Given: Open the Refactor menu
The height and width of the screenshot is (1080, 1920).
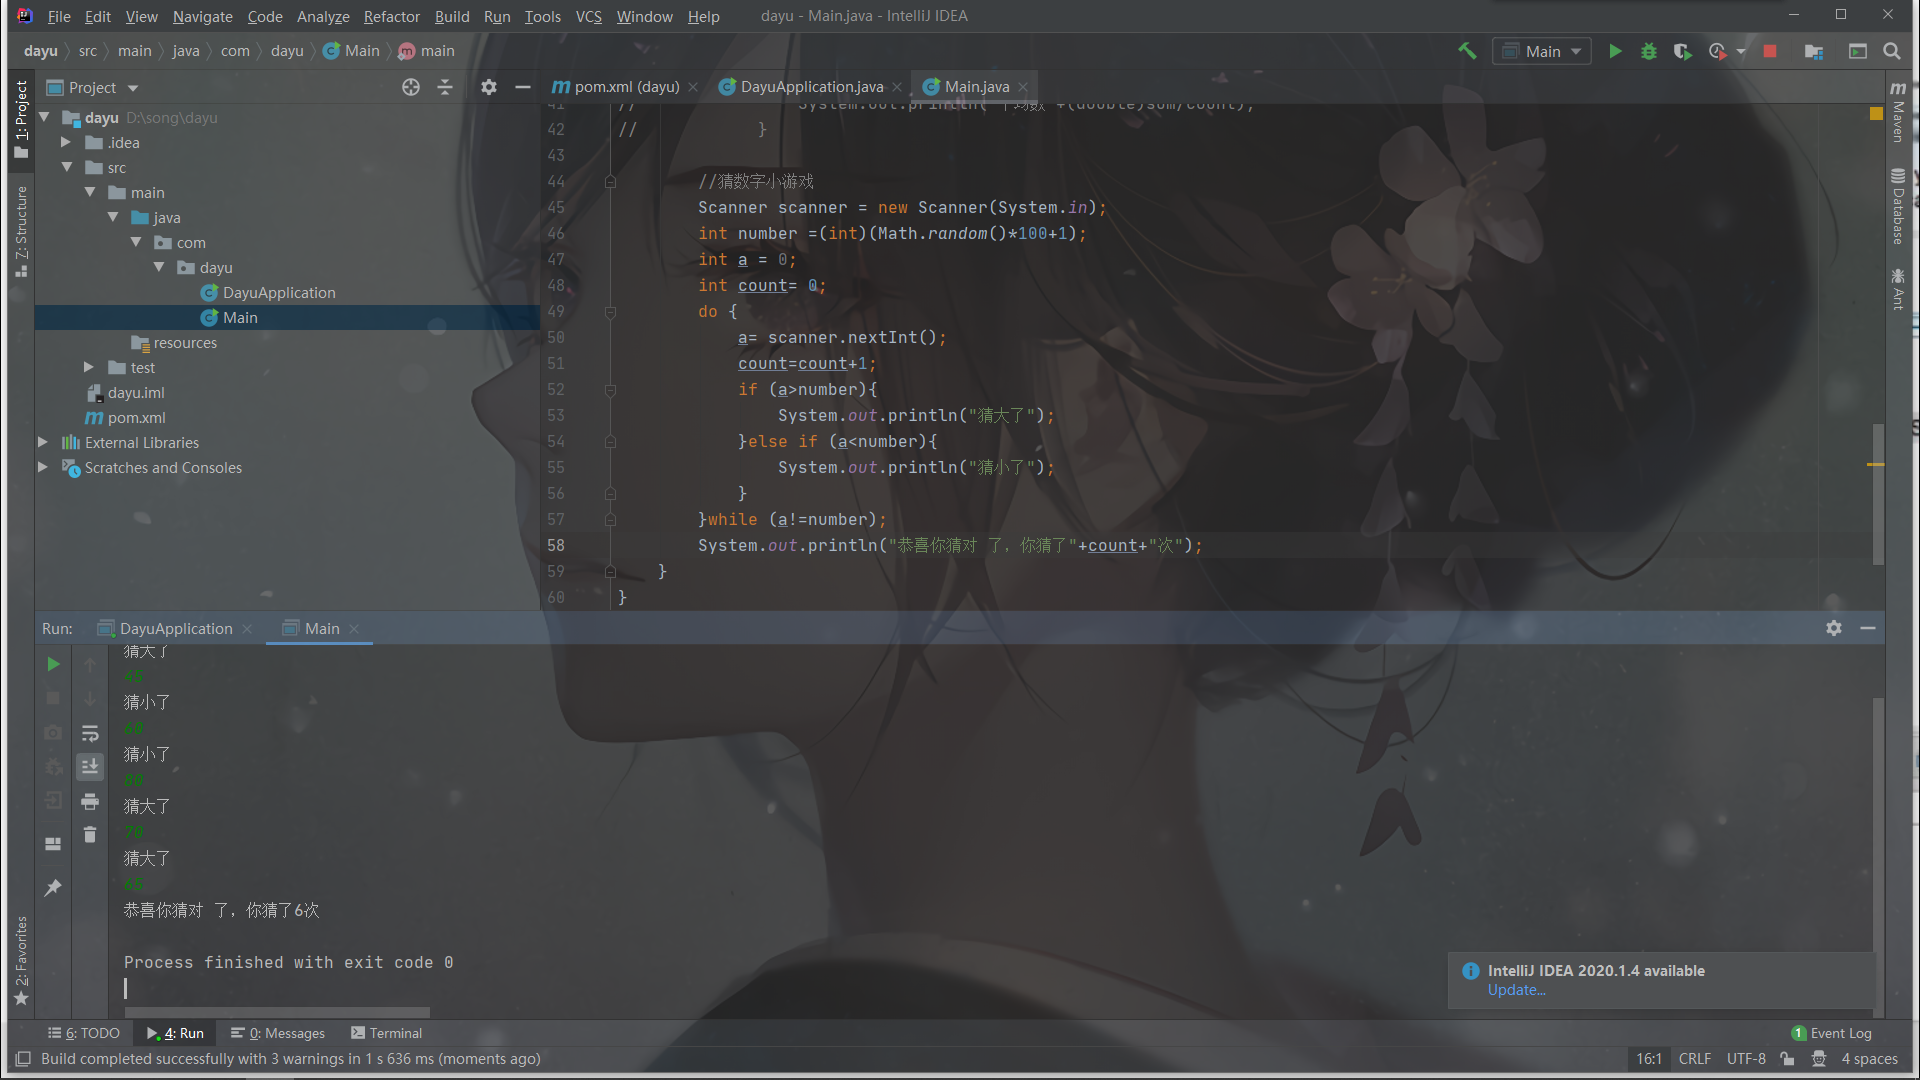Looking at the screenshot, I should pyautogui.click(x=391, y=16).
